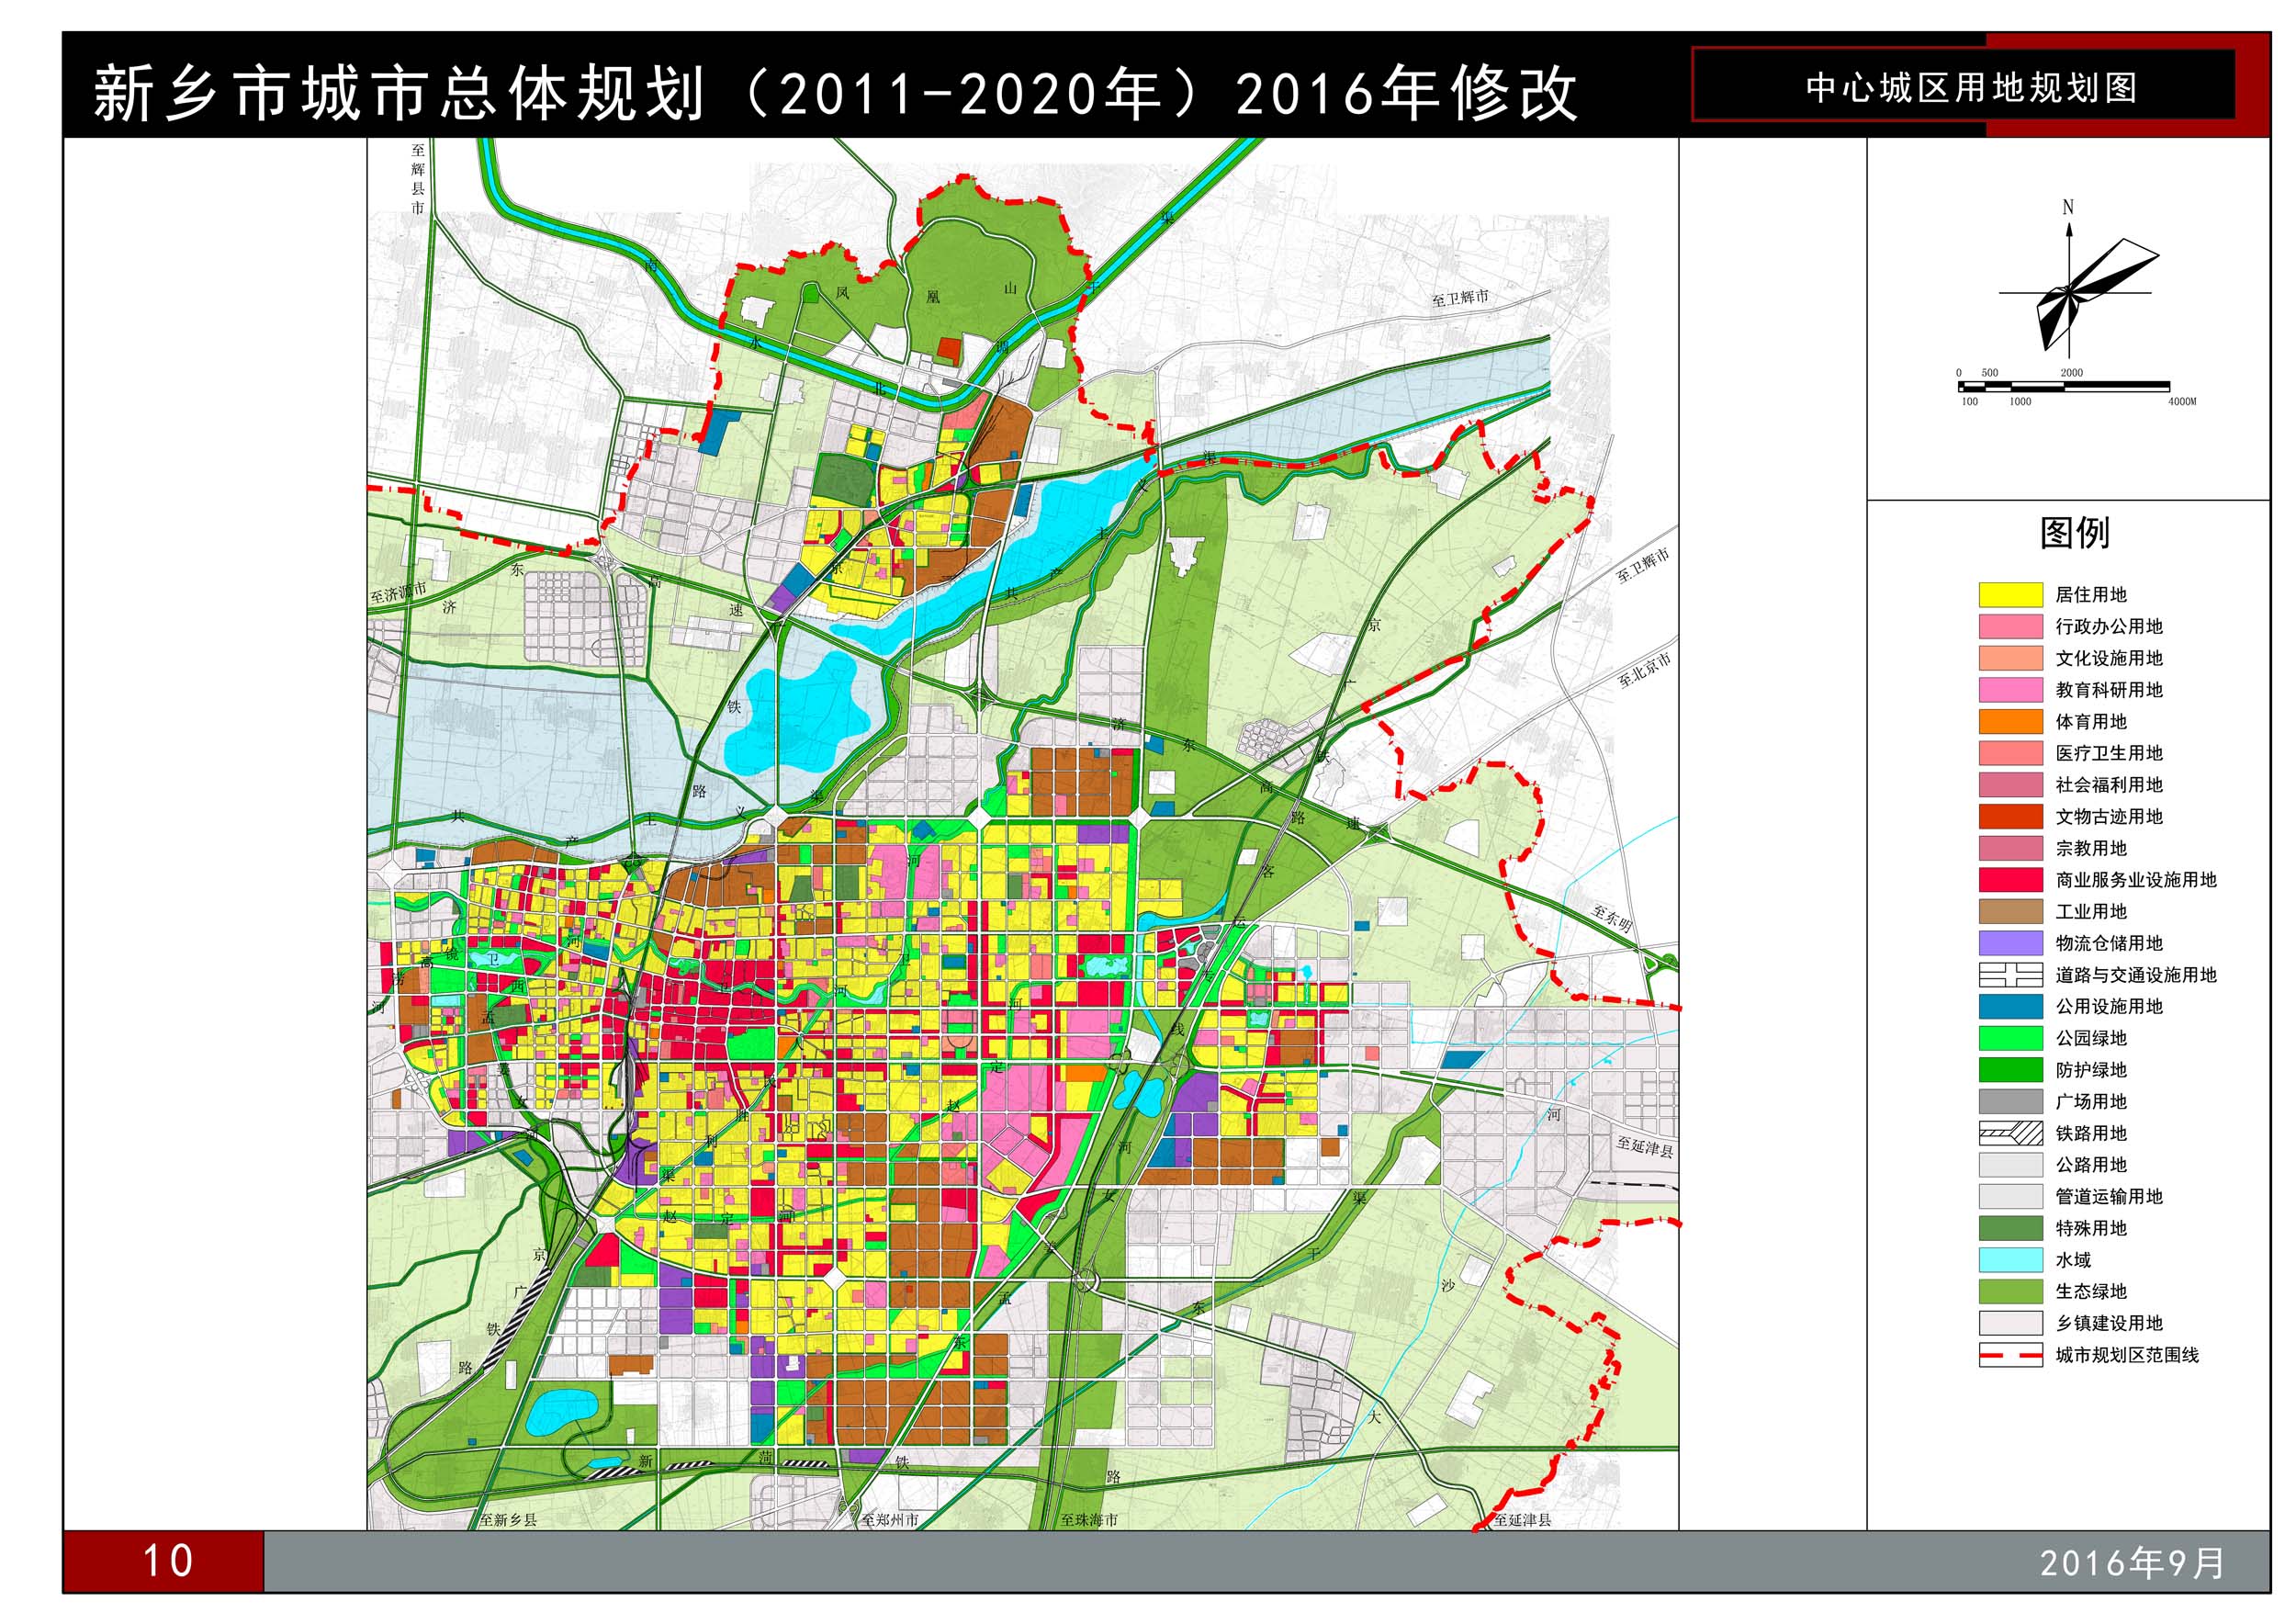Click the date 2016年9月
Viewport: 2296px width, 1624px height.
pyautogui.click(x=2132, y=1563)
